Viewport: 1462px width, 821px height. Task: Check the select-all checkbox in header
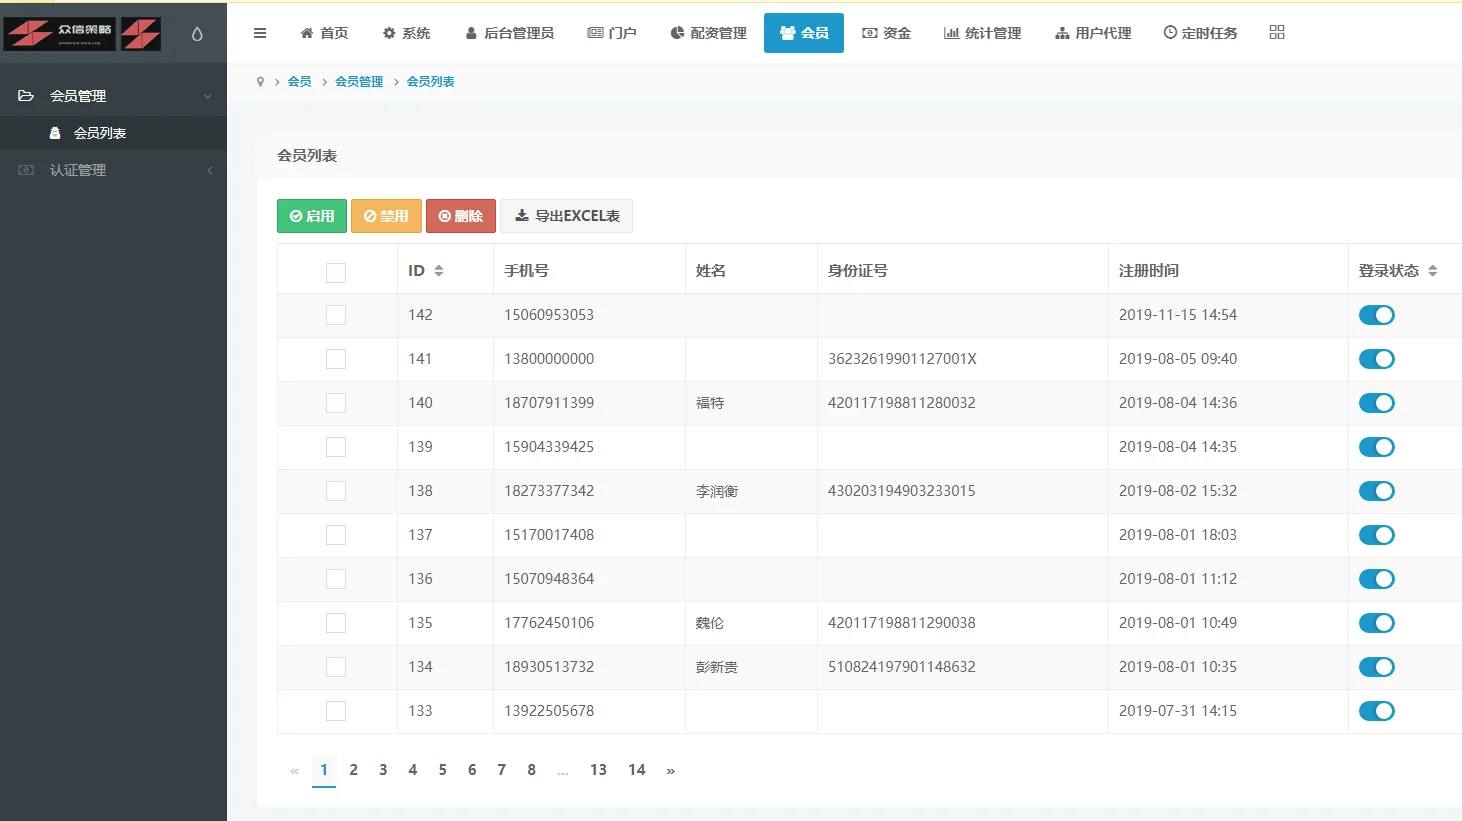[336, 272]
